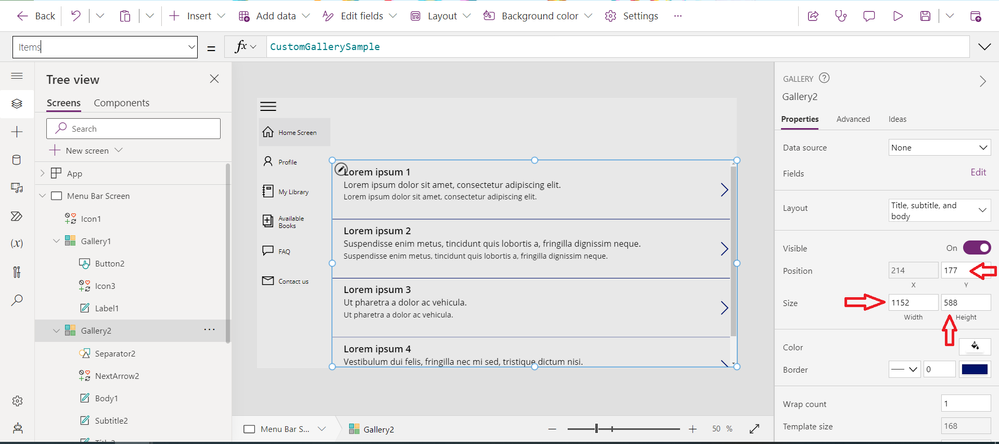Click the Save disk icon
This screenshot has height=444, width=999.
pos(925,16)
